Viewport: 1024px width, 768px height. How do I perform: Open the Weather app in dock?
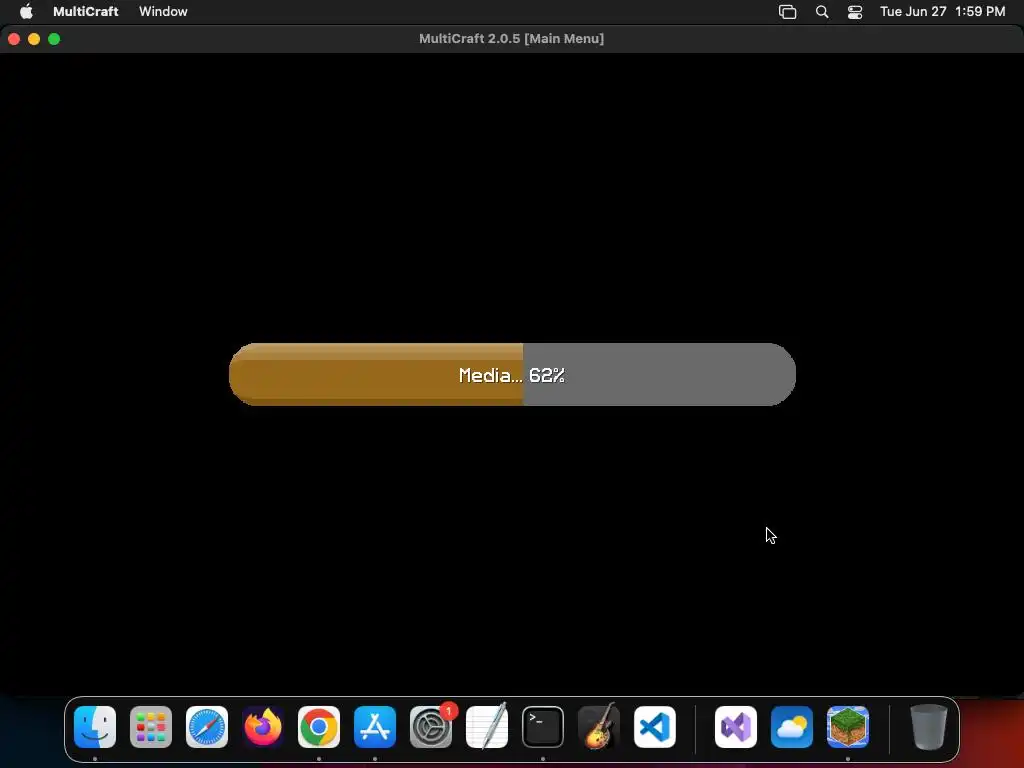pos(792,727)
